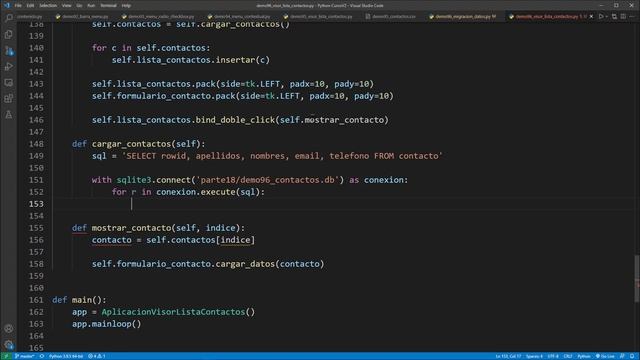
Task: Open Remote Explorer view in activity bar
Action: pos(9,82)
